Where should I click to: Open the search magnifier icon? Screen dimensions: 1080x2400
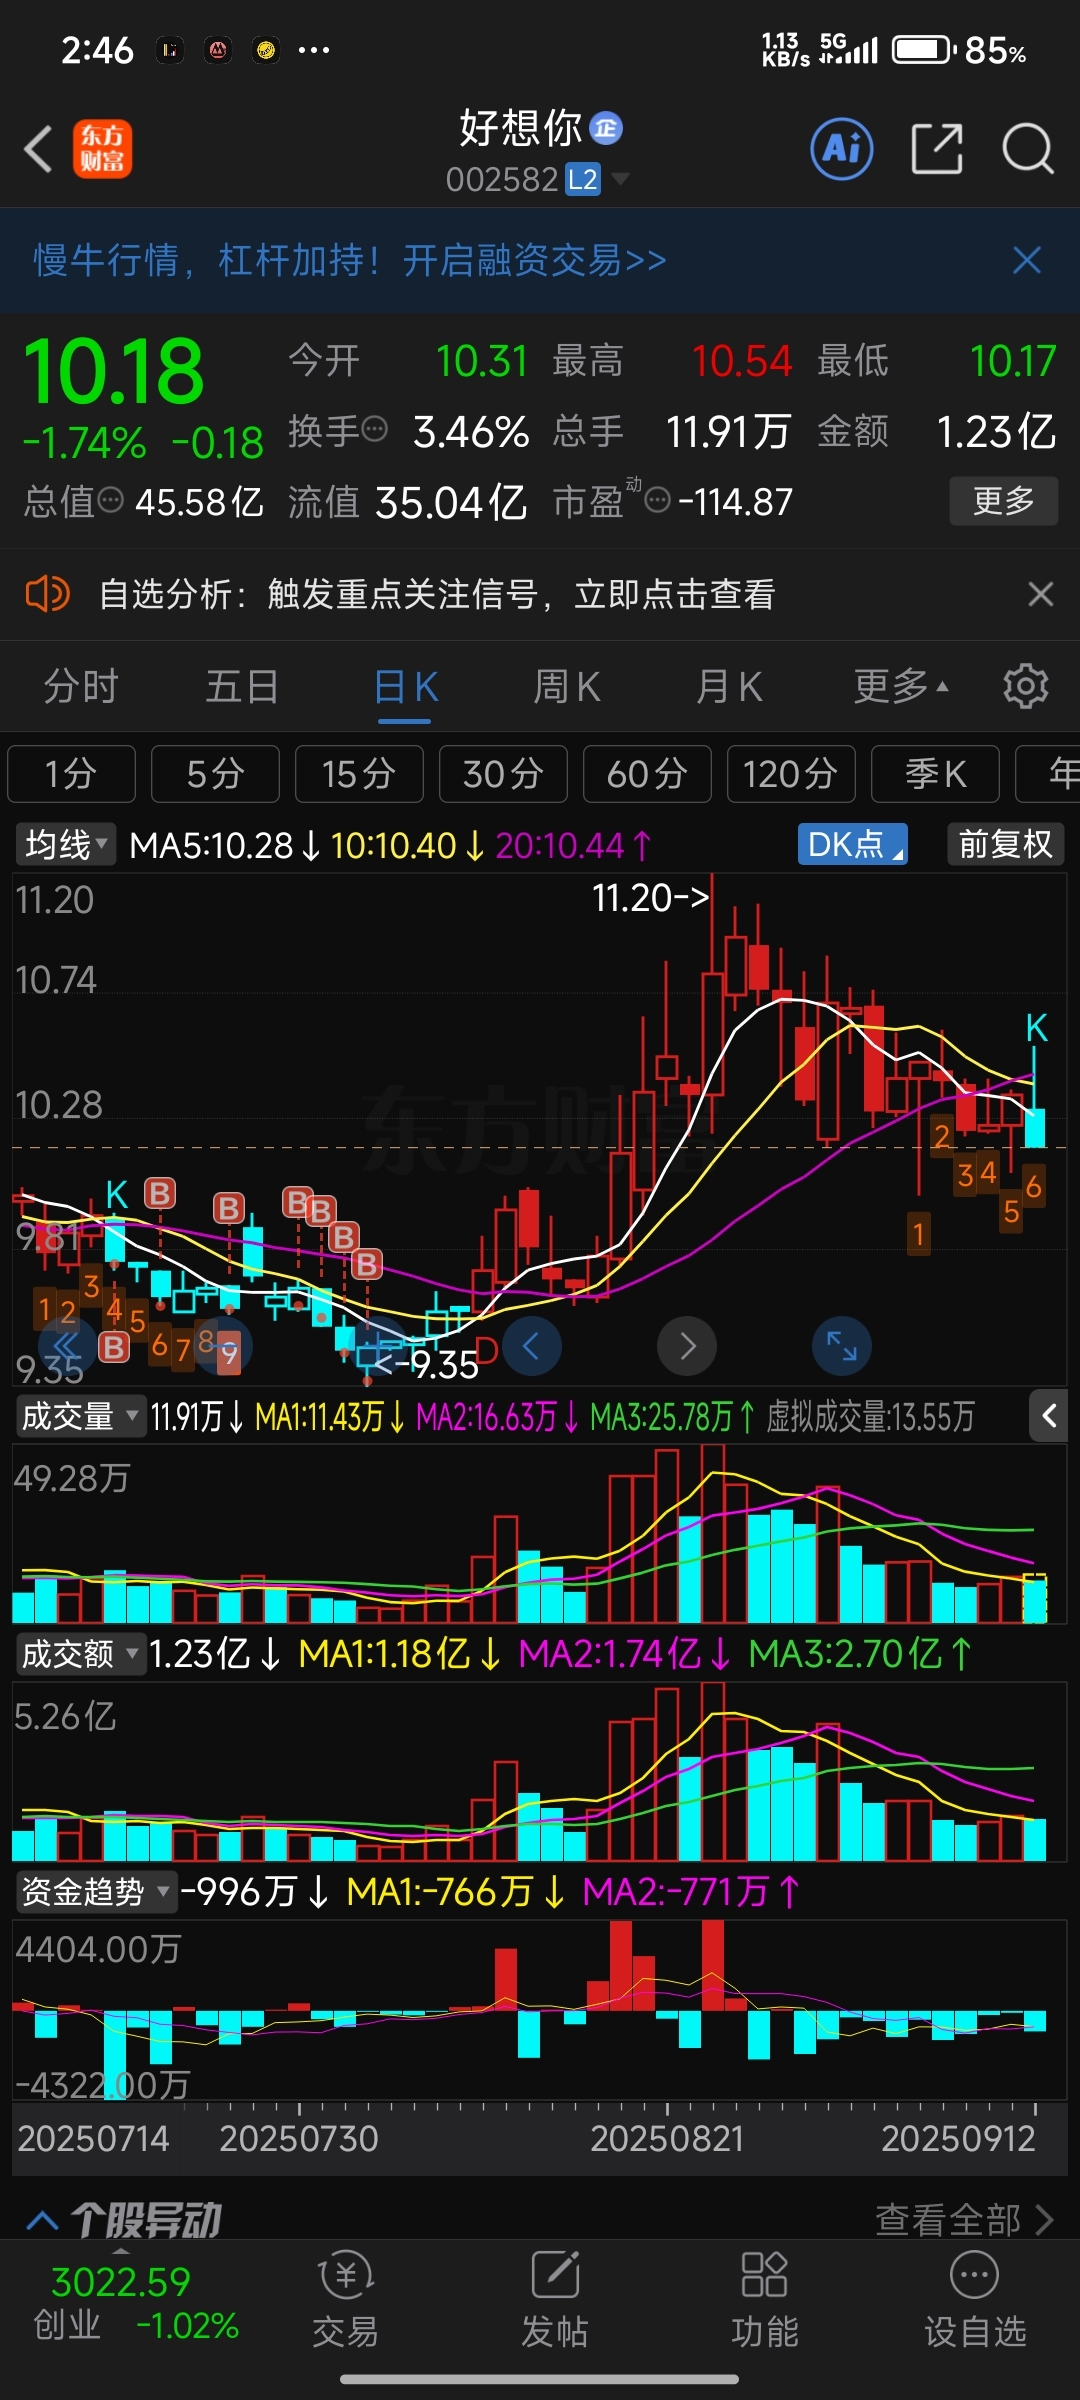pyautogui.click(x=1028, y=149)
